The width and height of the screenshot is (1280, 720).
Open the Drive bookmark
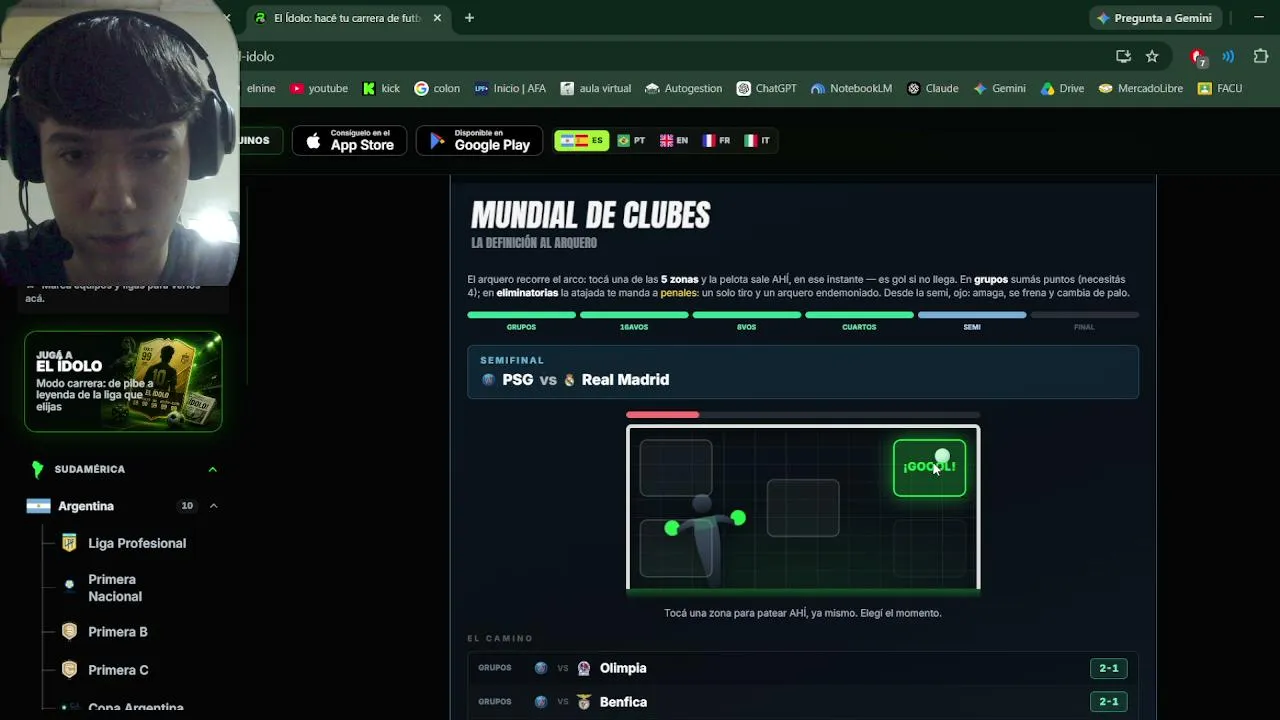click(x=1061, y=88)
